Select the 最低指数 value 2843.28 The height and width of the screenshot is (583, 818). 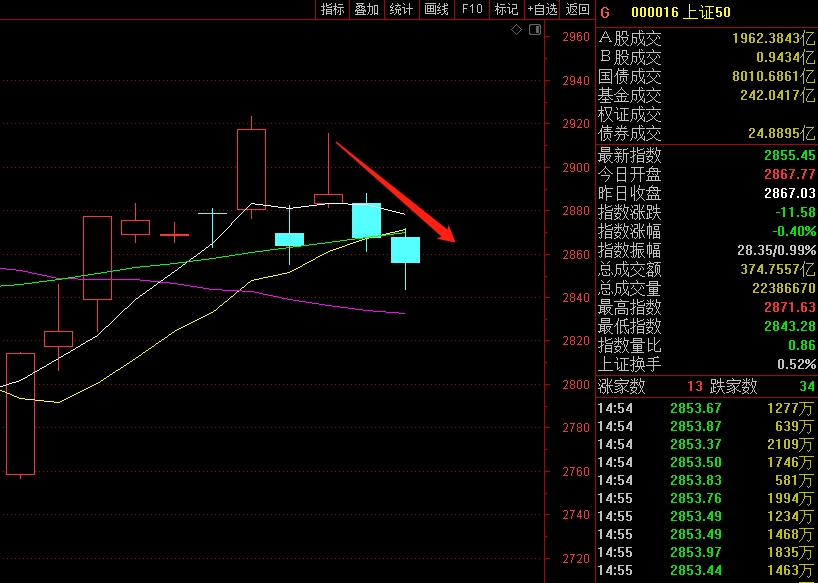(x=790, y=326)
